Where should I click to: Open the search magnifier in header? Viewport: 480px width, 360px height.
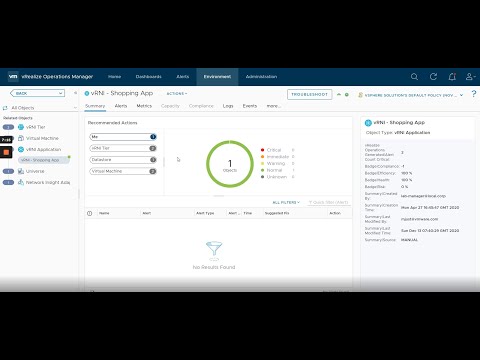(x=414, y=77)
